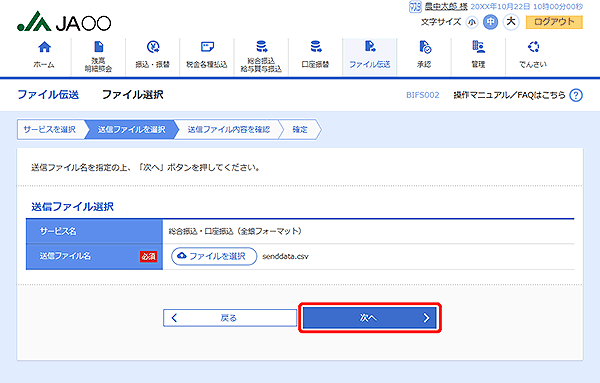Image resolution: width=600 pixels, height=383 pixels.
Task: Click the 送信ファイル名 label cell
Action: tap(95, 256)
